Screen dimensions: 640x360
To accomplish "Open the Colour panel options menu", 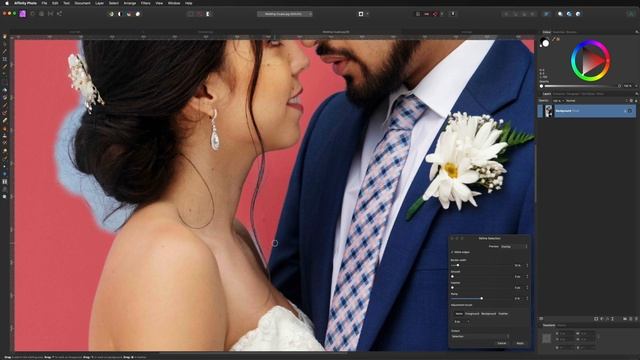I will point(636,32).
